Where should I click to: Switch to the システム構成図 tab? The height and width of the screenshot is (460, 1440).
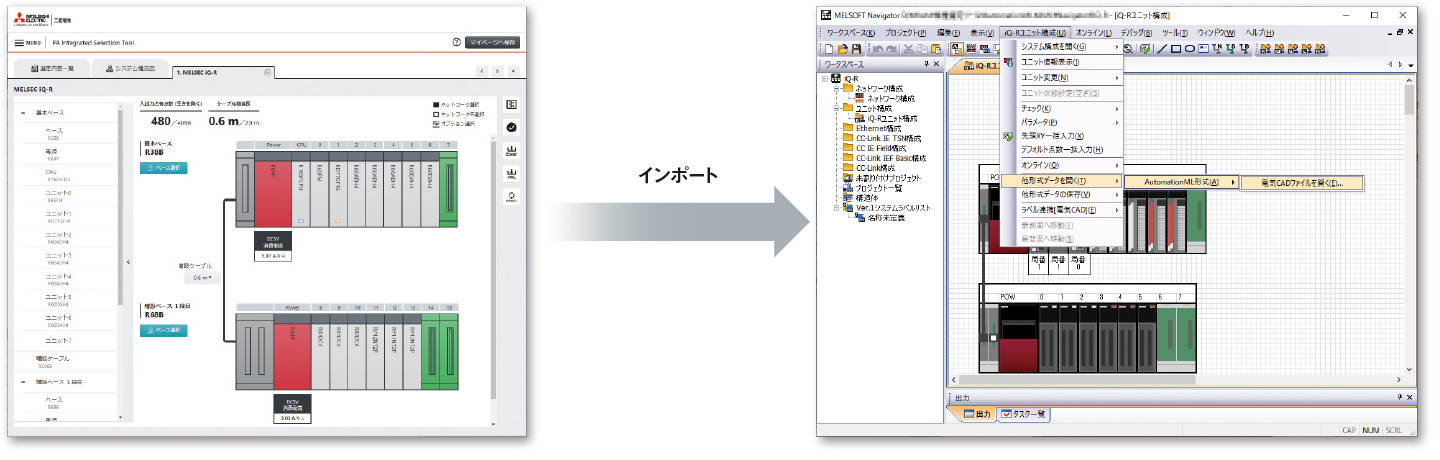130,69
